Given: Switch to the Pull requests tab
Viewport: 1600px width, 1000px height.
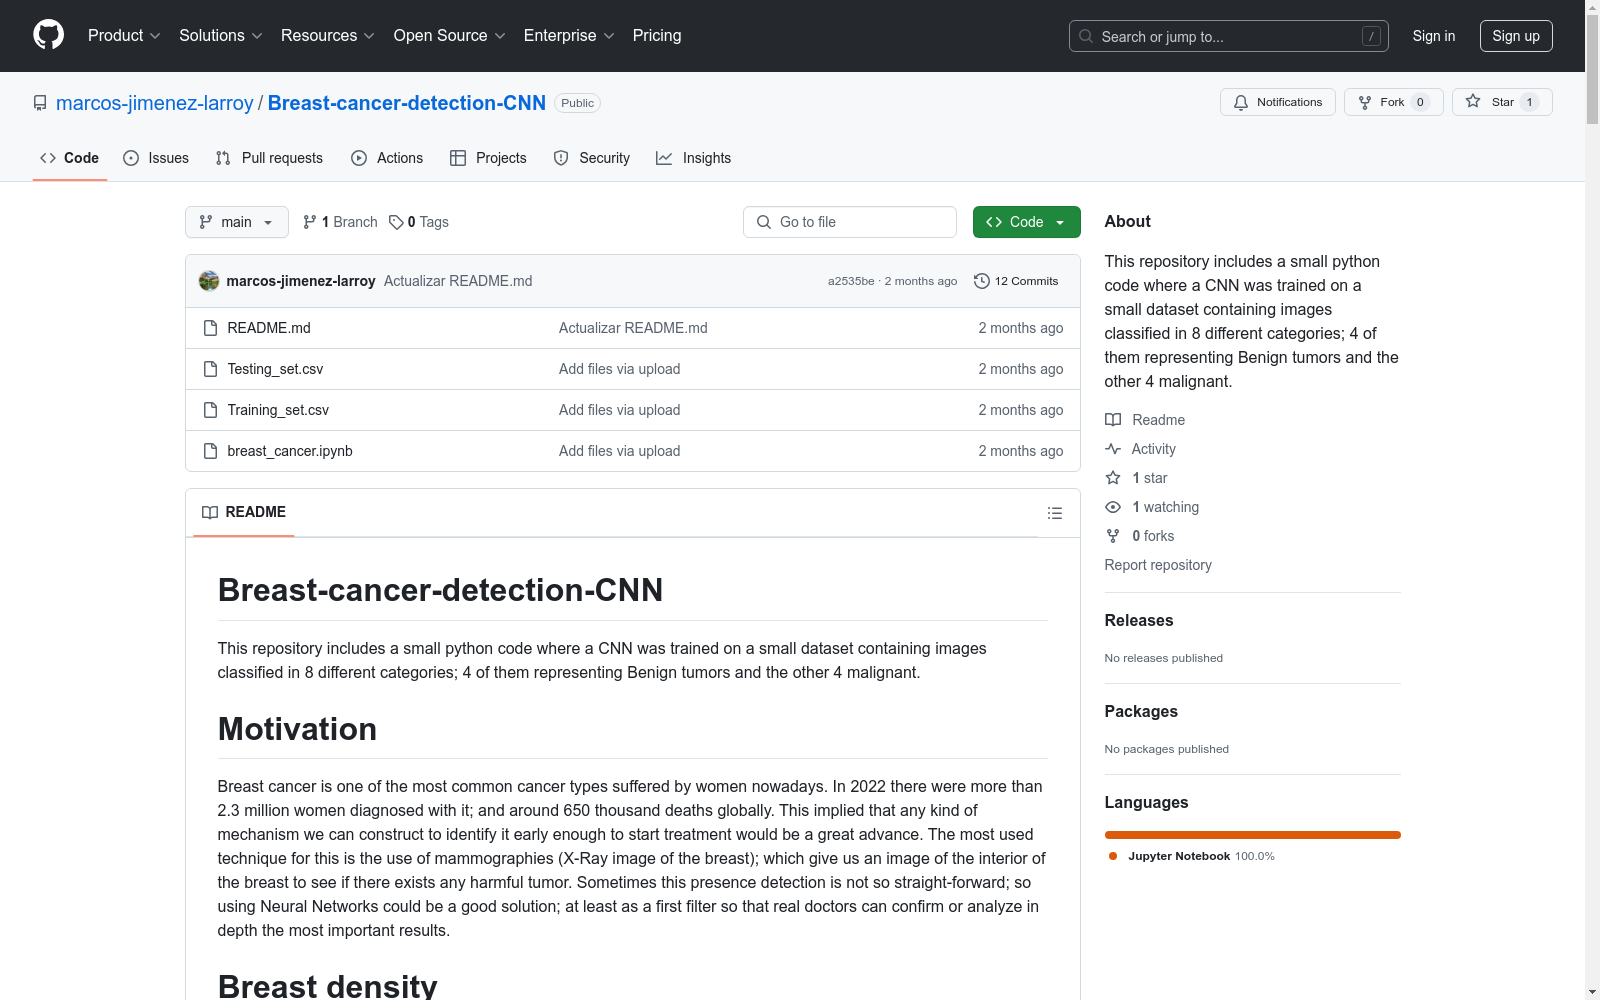Looking at the screenshot, I should point(269,158).
